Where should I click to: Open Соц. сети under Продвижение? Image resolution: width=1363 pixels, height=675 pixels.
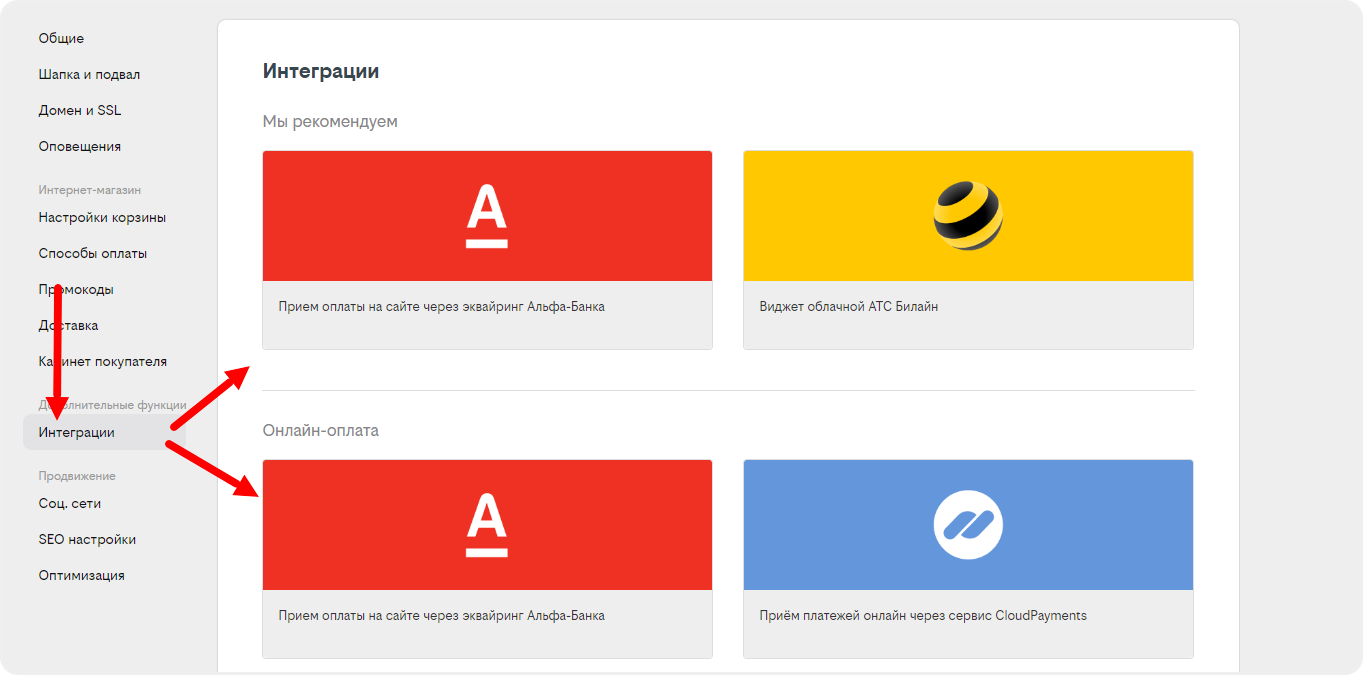point(70,503)
